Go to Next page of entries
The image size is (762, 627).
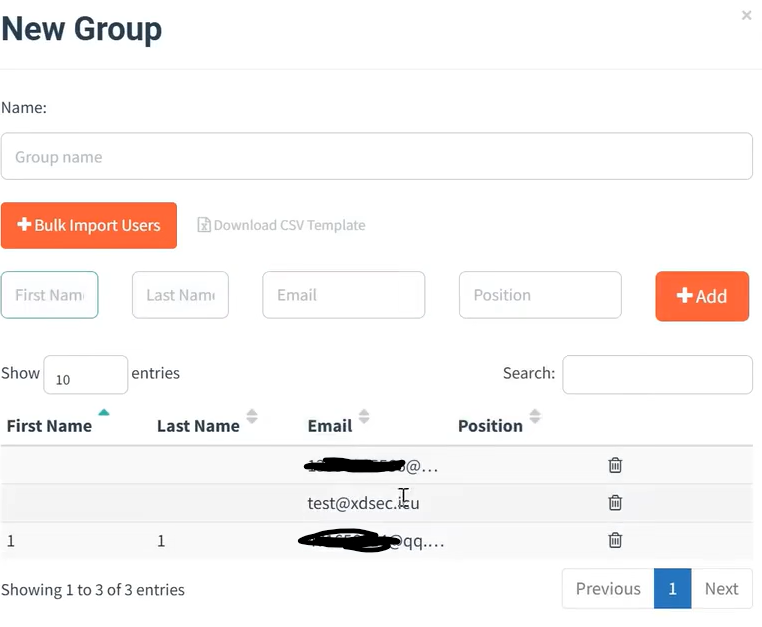point(721,589)
